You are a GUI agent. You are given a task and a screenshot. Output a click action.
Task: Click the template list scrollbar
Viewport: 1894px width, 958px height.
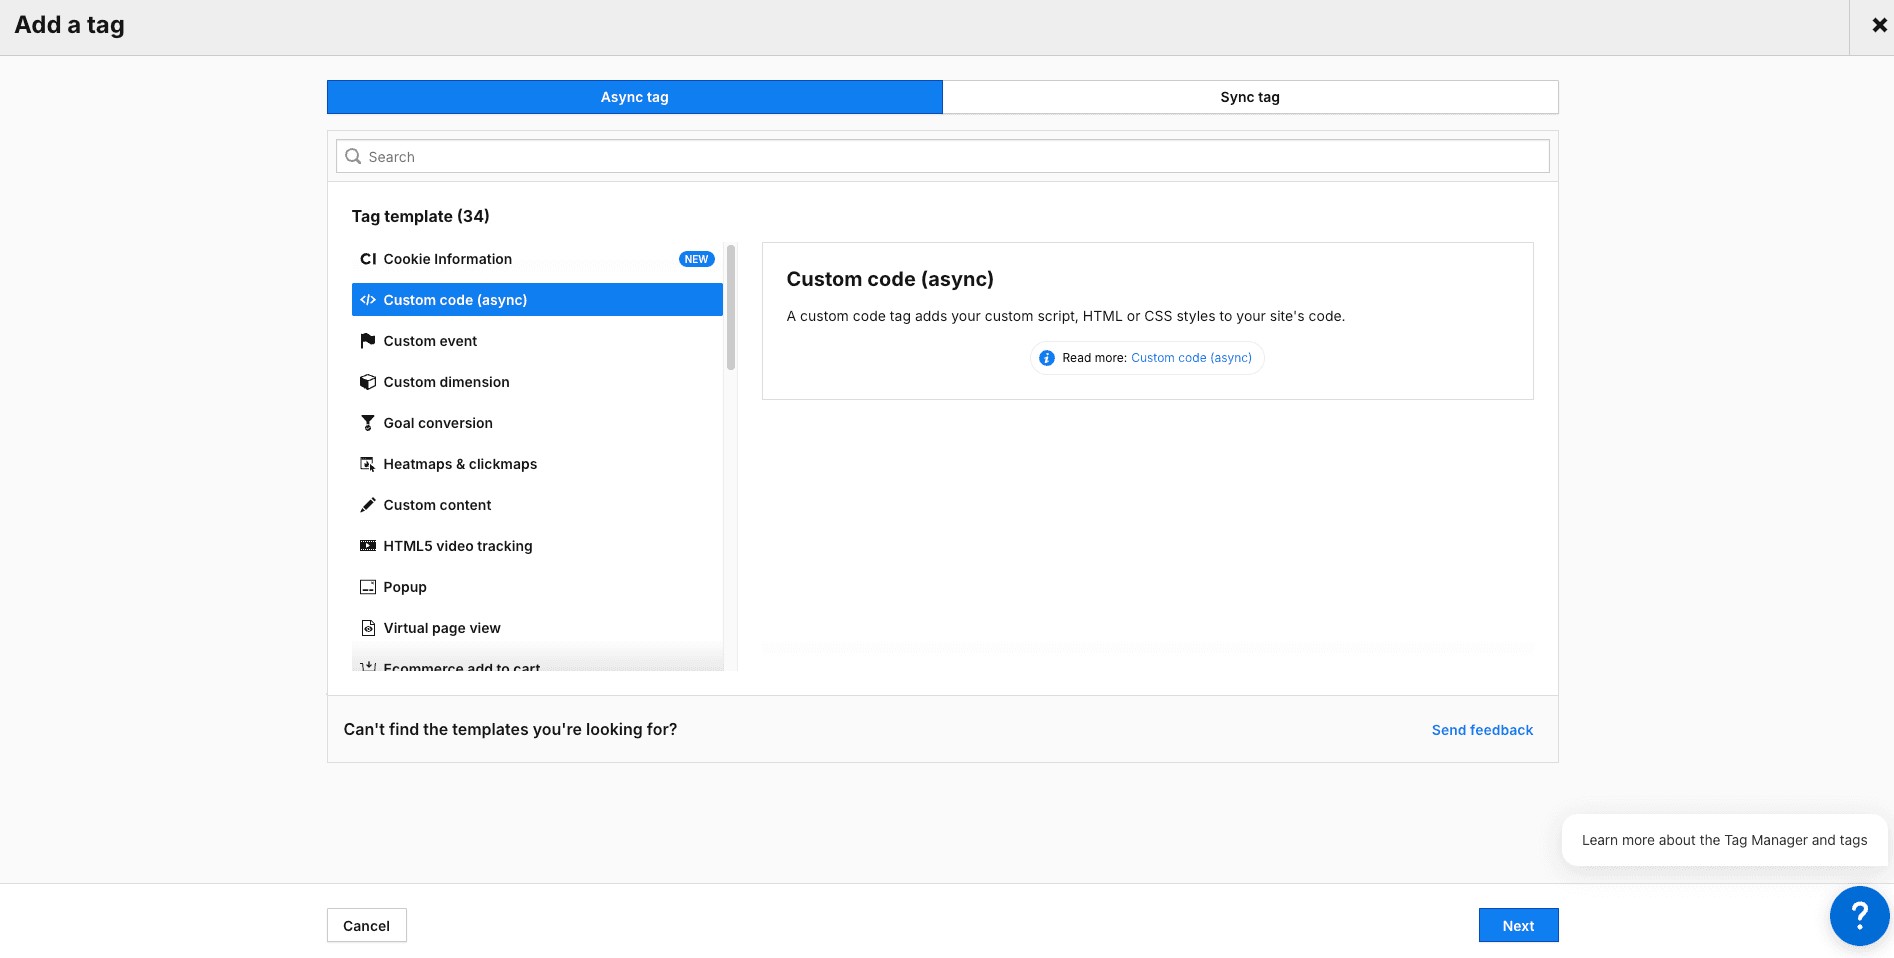pyautogui.click(x=731, y=310)
